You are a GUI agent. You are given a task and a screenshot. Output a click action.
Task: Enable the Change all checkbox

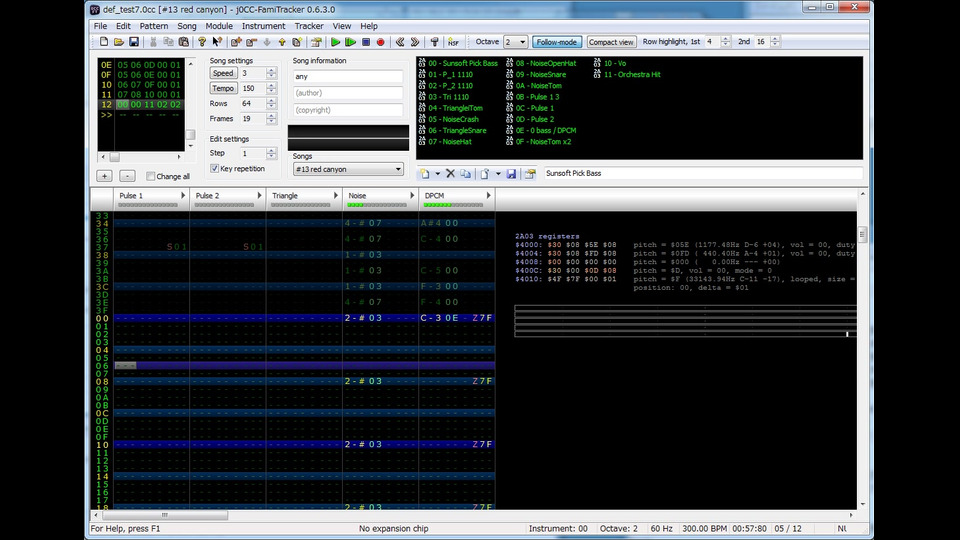(x=149, y=176)
